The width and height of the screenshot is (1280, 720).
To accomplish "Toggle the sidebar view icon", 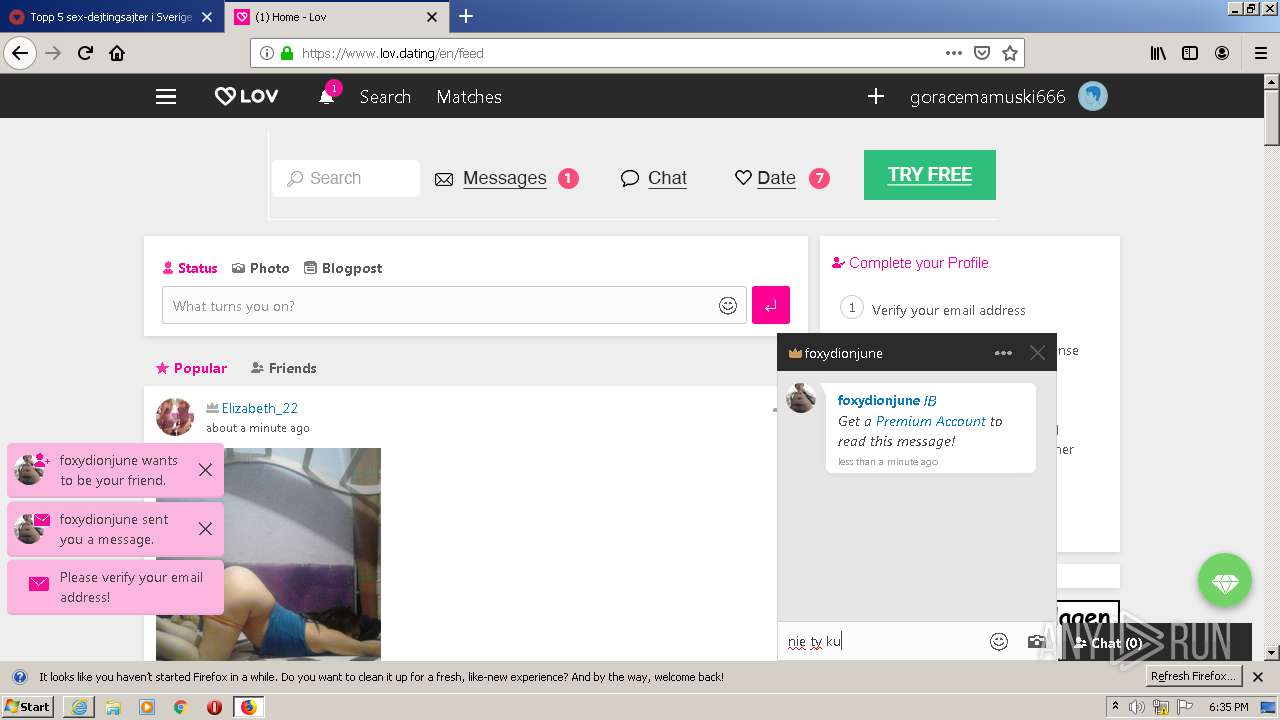I will 1190,53.
